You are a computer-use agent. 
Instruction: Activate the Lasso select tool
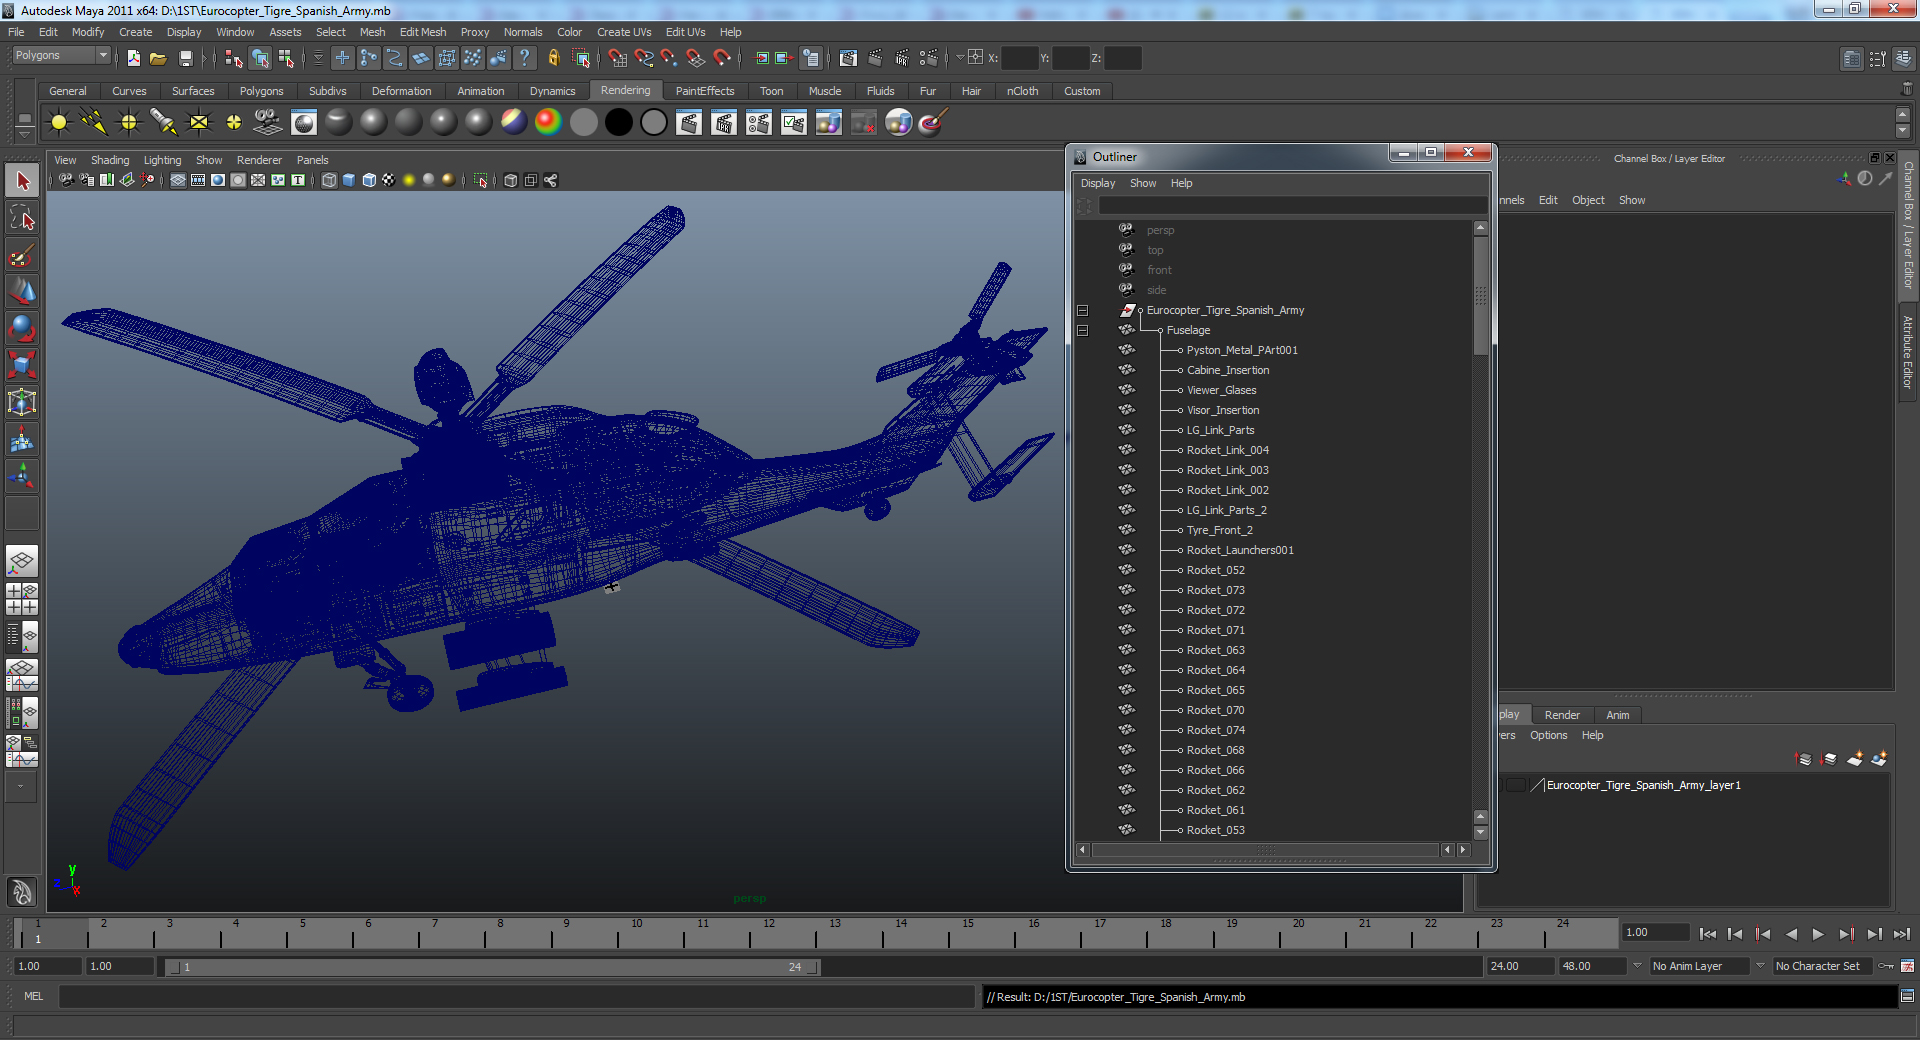click(x=22, y=218)
